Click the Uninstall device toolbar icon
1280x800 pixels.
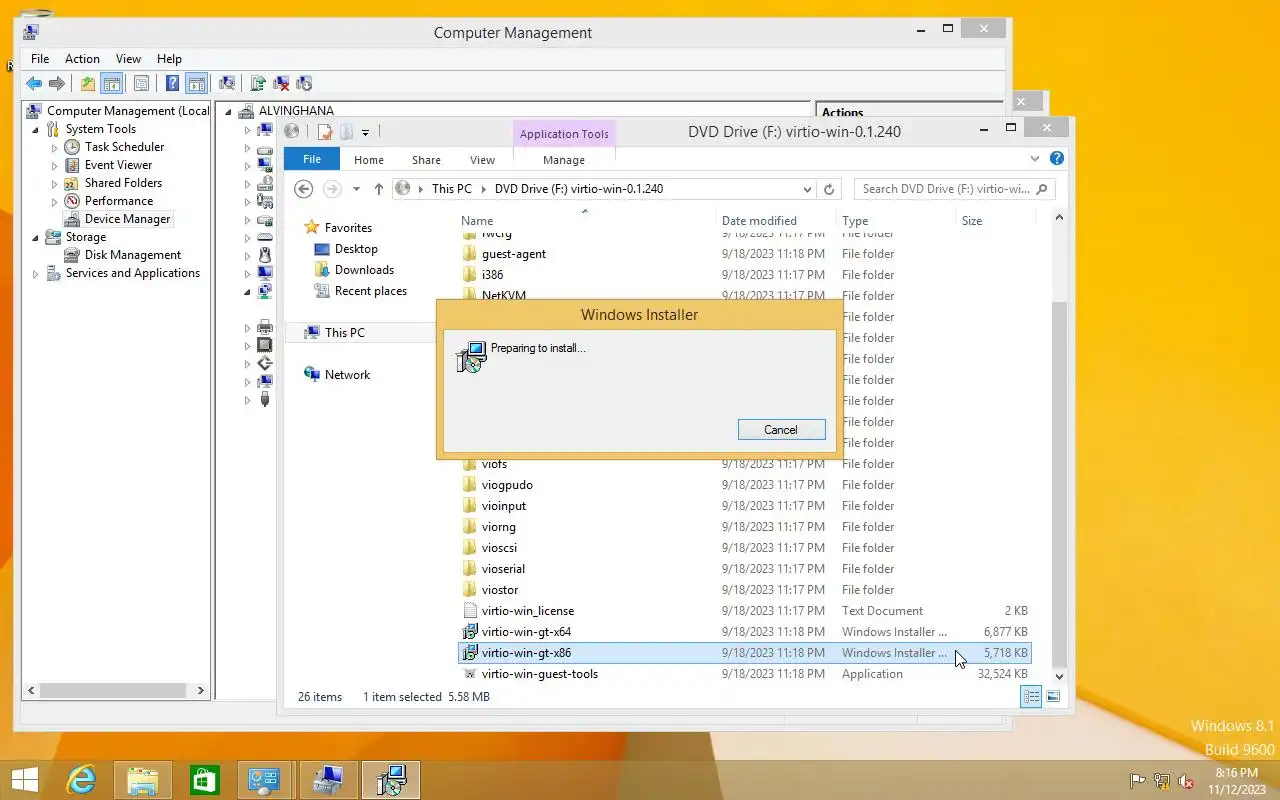coord(282,84)
